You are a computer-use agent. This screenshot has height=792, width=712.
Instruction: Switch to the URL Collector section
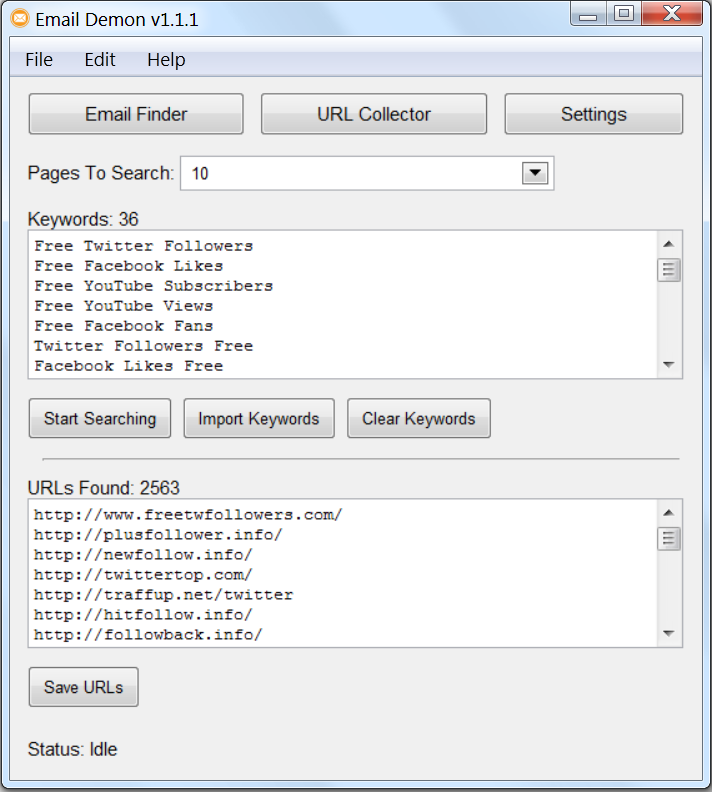374,114
